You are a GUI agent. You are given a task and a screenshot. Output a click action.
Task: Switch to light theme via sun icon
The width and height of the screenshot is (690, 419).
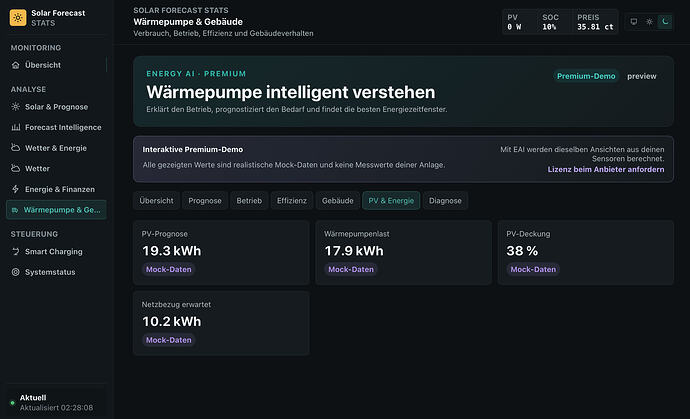[x=650, y=22]
